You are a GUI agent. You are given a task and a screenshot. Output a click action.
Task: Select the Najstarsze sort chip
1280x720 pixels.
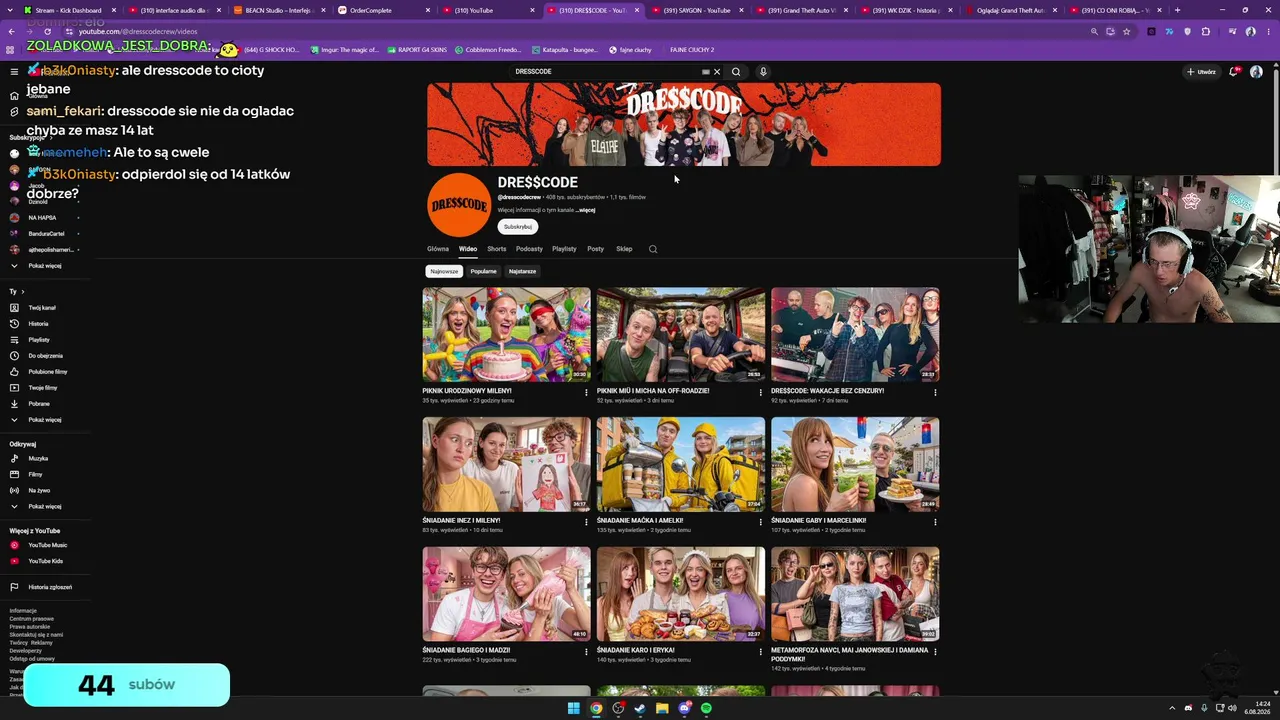coord(522,271)
